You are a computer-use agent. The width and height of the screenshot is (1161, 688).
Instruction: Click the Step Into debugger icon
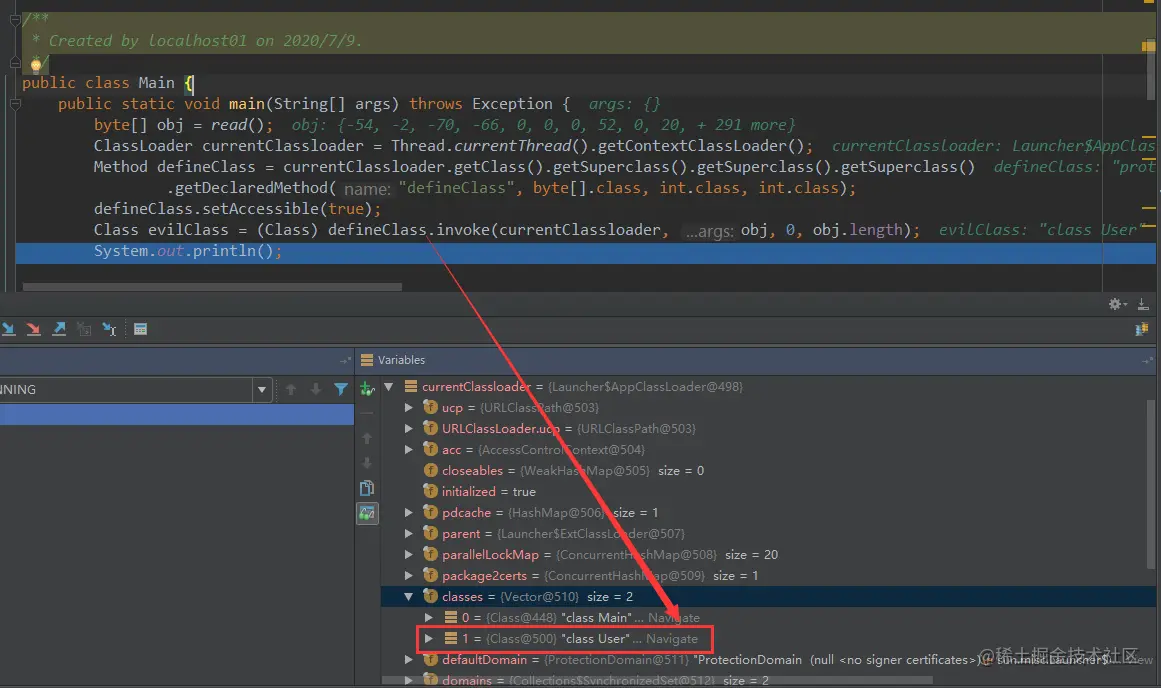coord(8,329)
